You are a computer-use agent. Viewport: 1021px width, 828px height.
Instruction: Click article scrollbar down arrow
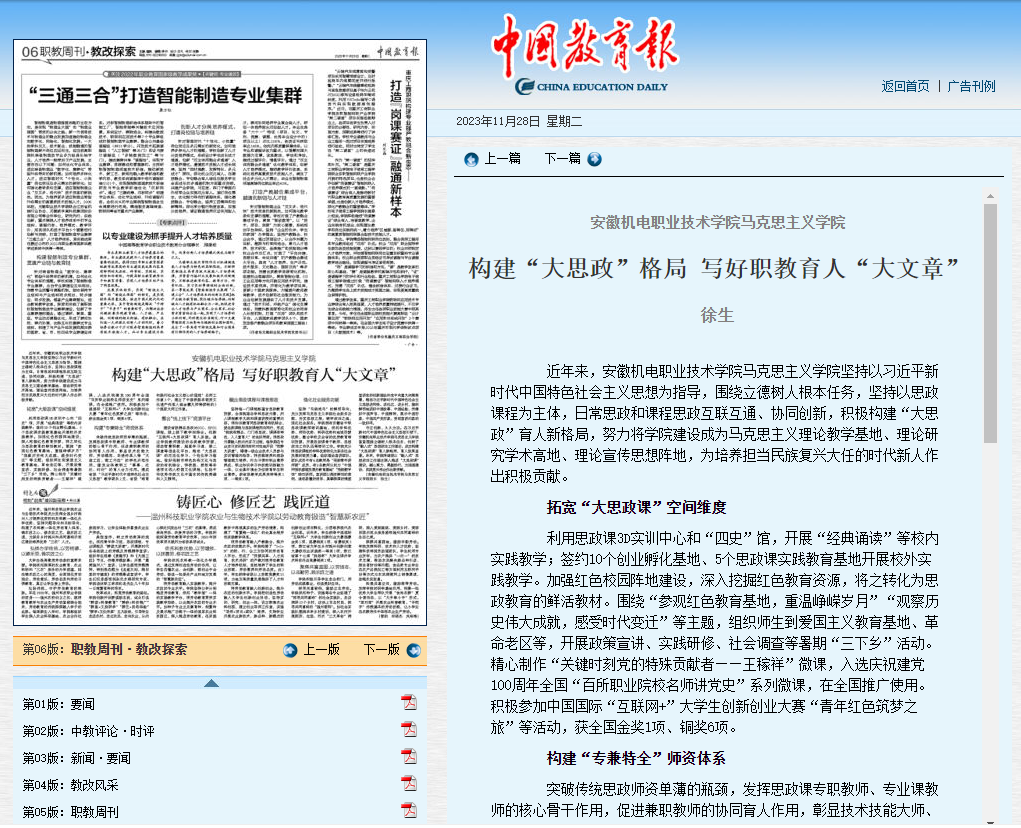990,822
